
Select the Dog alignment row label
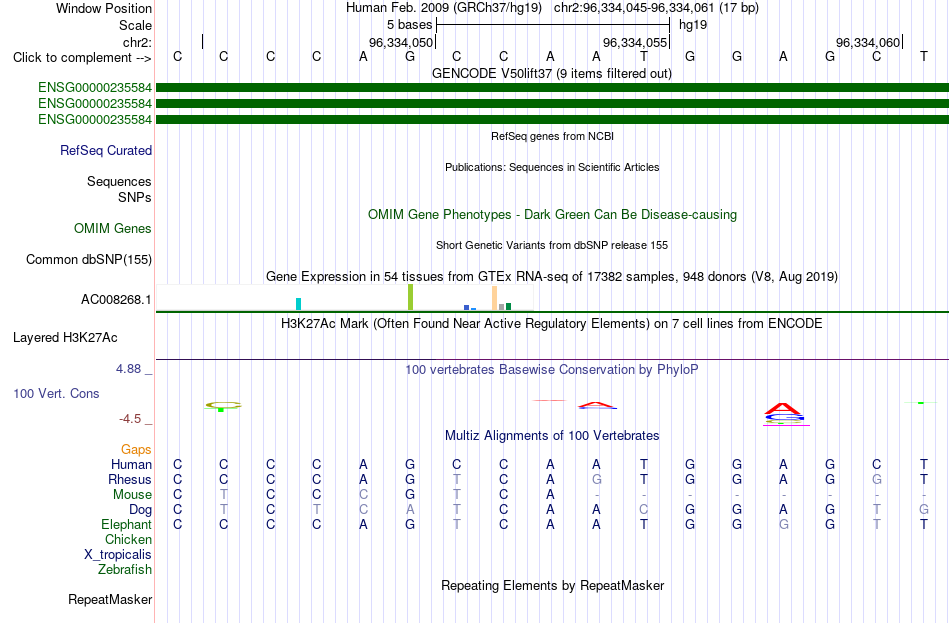coord(140,510)
